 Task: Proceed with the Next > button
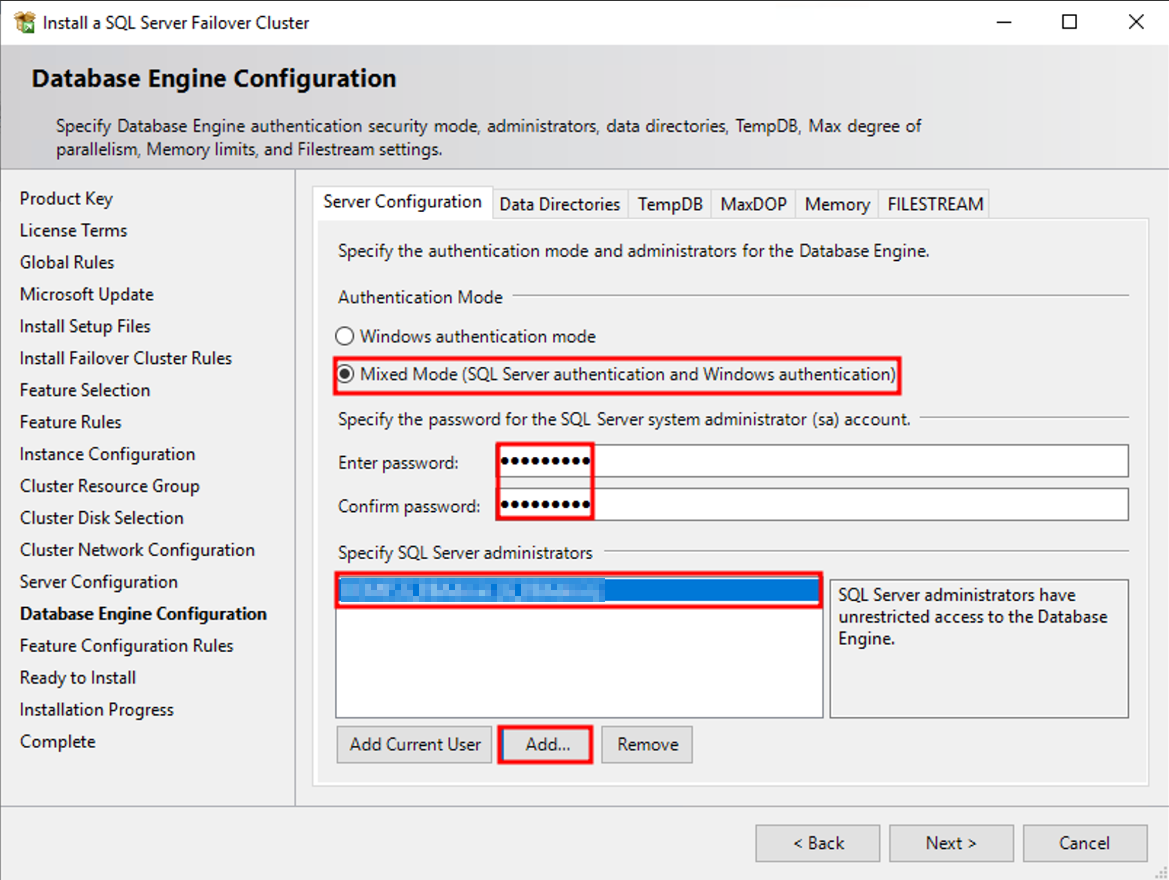[951, 843]
